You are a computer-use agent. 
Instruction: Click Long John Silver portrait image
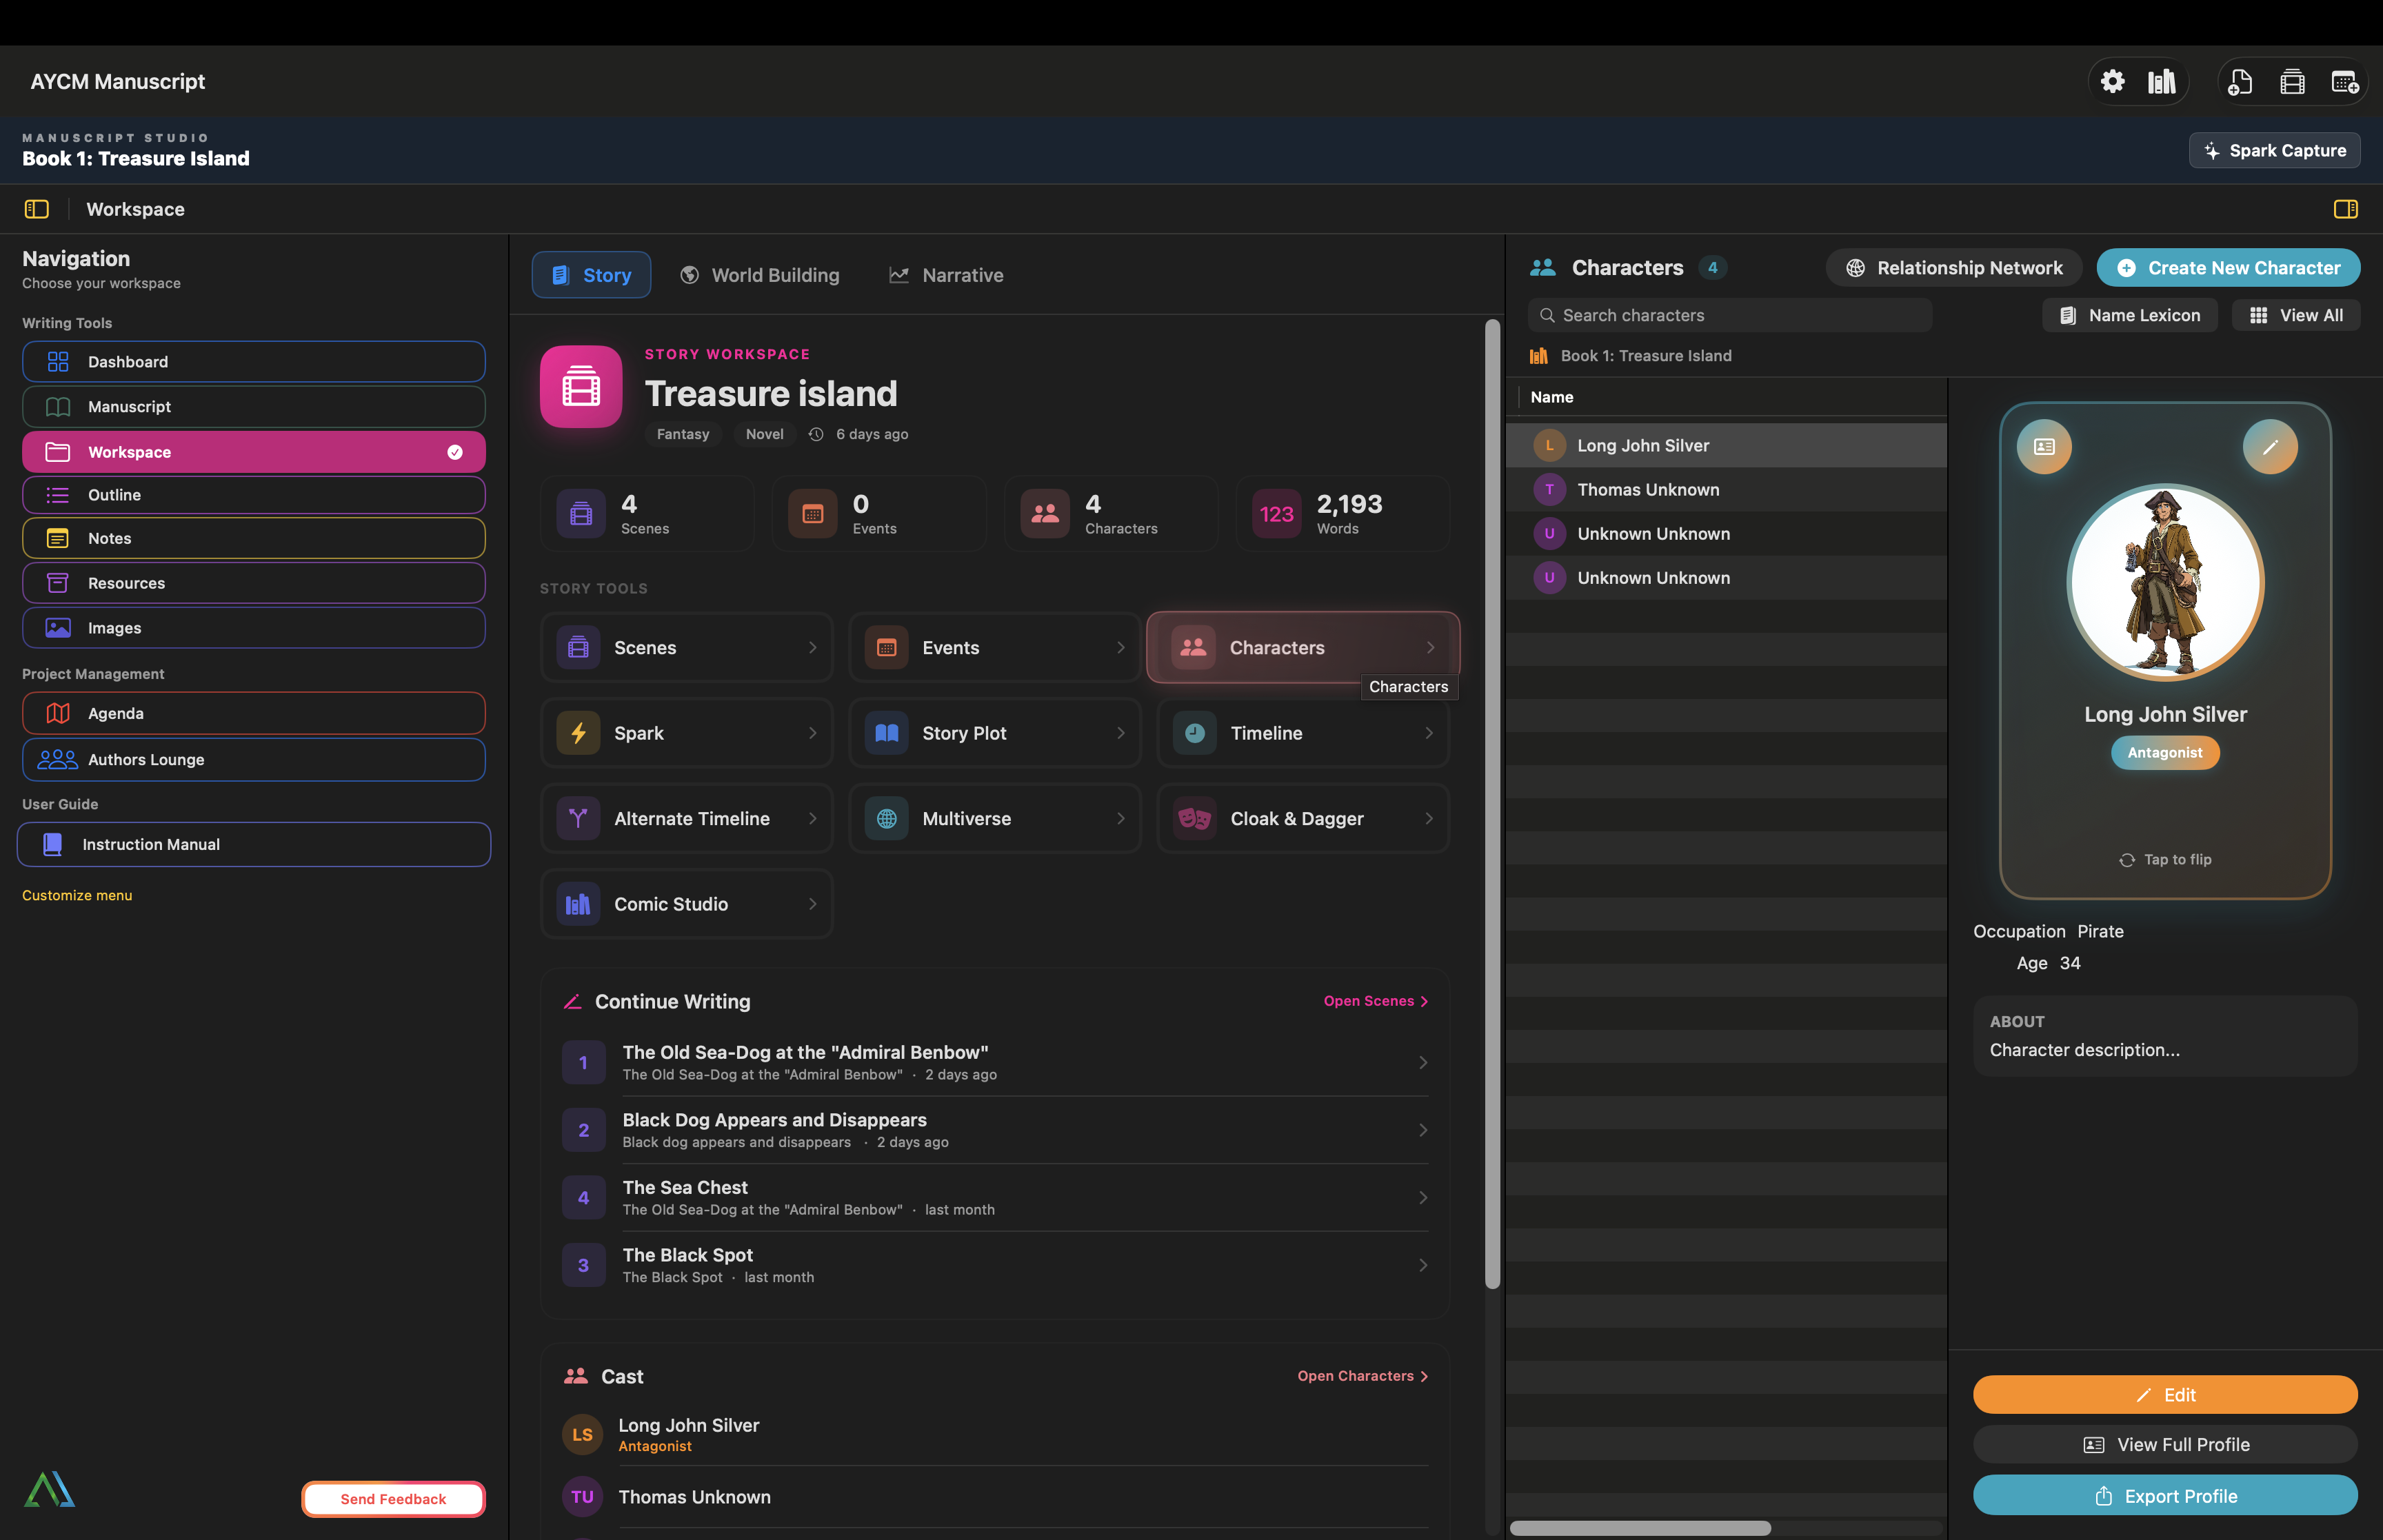click(2165, 582)
